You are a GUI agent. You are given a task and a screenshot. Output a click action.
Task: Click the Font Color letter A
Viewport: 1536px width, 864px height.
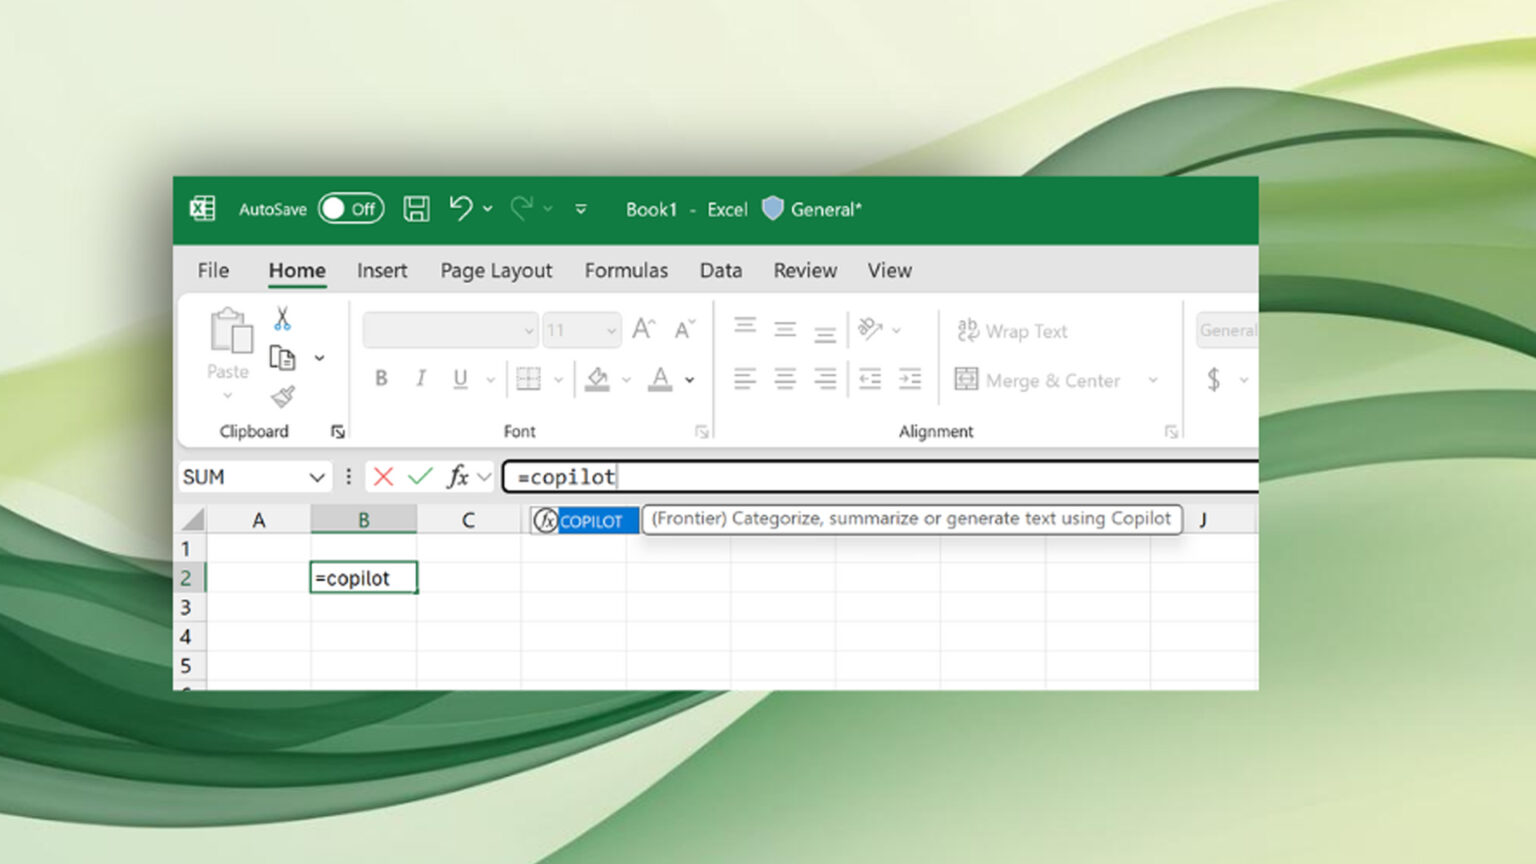point(660,379)
